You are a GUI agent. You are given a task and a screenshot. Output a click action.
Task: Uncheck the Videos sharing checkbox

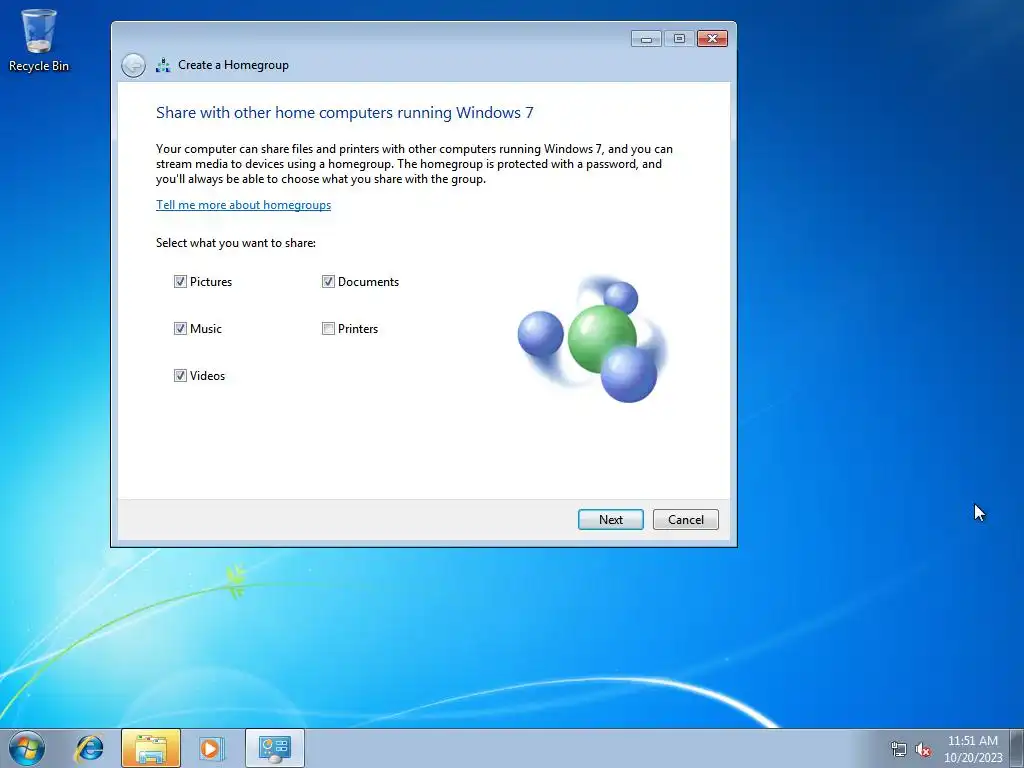tap(180, 376)
